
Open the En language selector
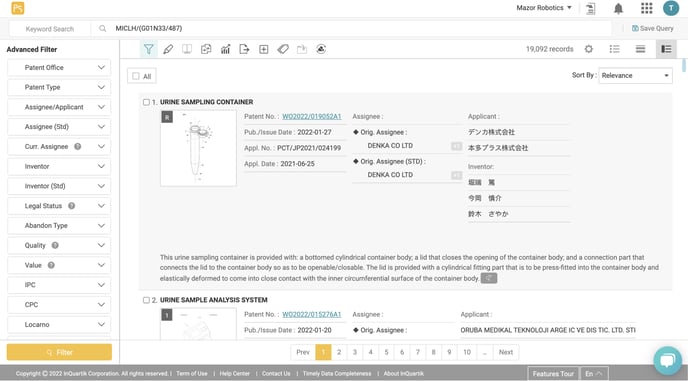tap(594, 374)
